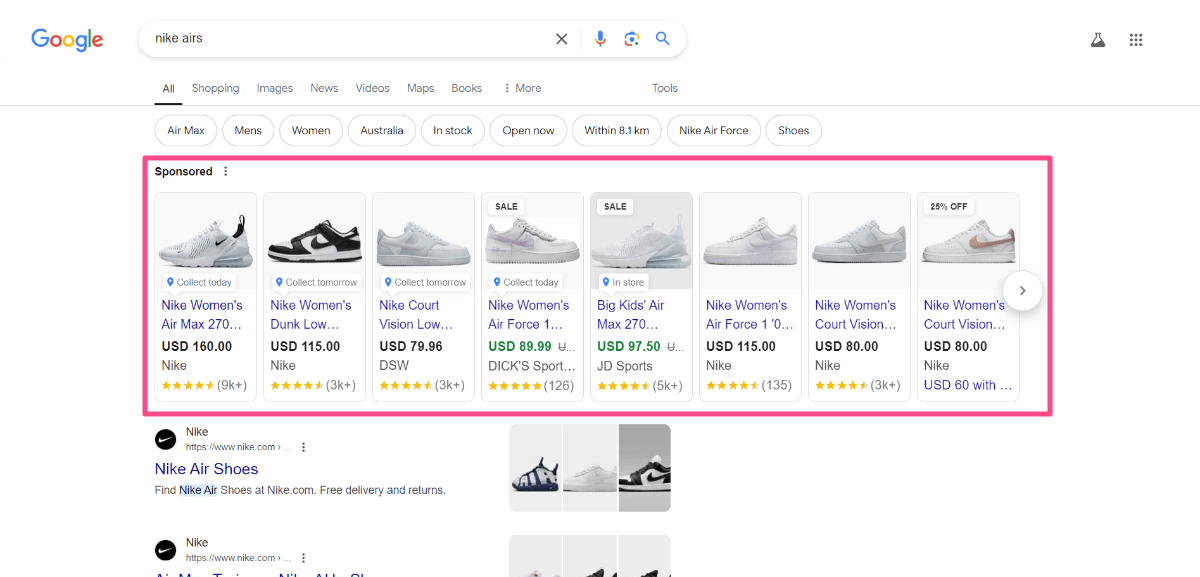
Task: Enable the Within 8.1 km filter chip
Action: [617, 130]
